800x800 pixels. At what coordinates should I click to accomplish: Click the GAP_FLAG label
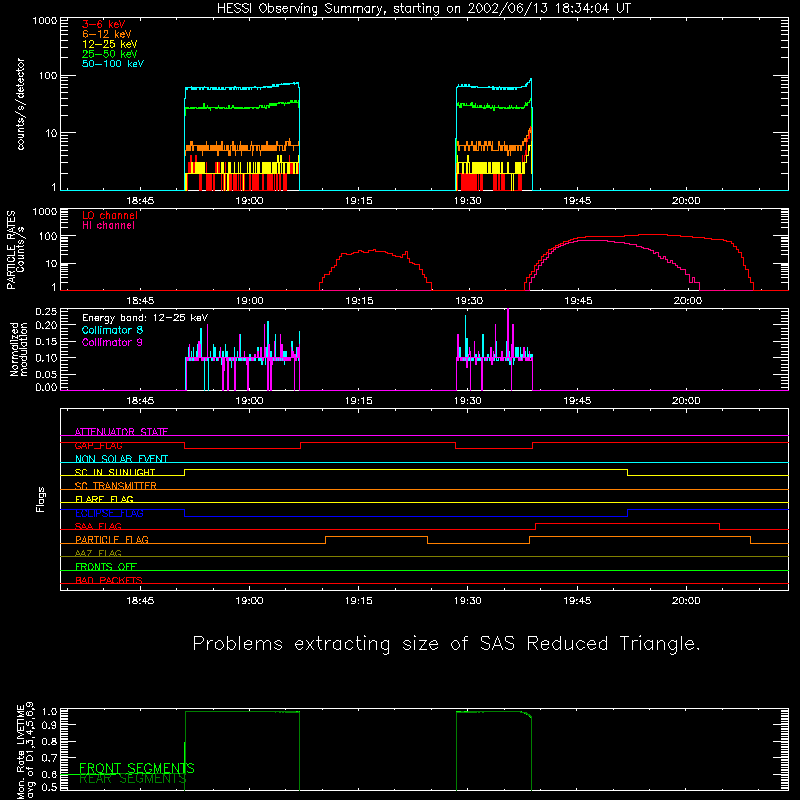(98, 445)
